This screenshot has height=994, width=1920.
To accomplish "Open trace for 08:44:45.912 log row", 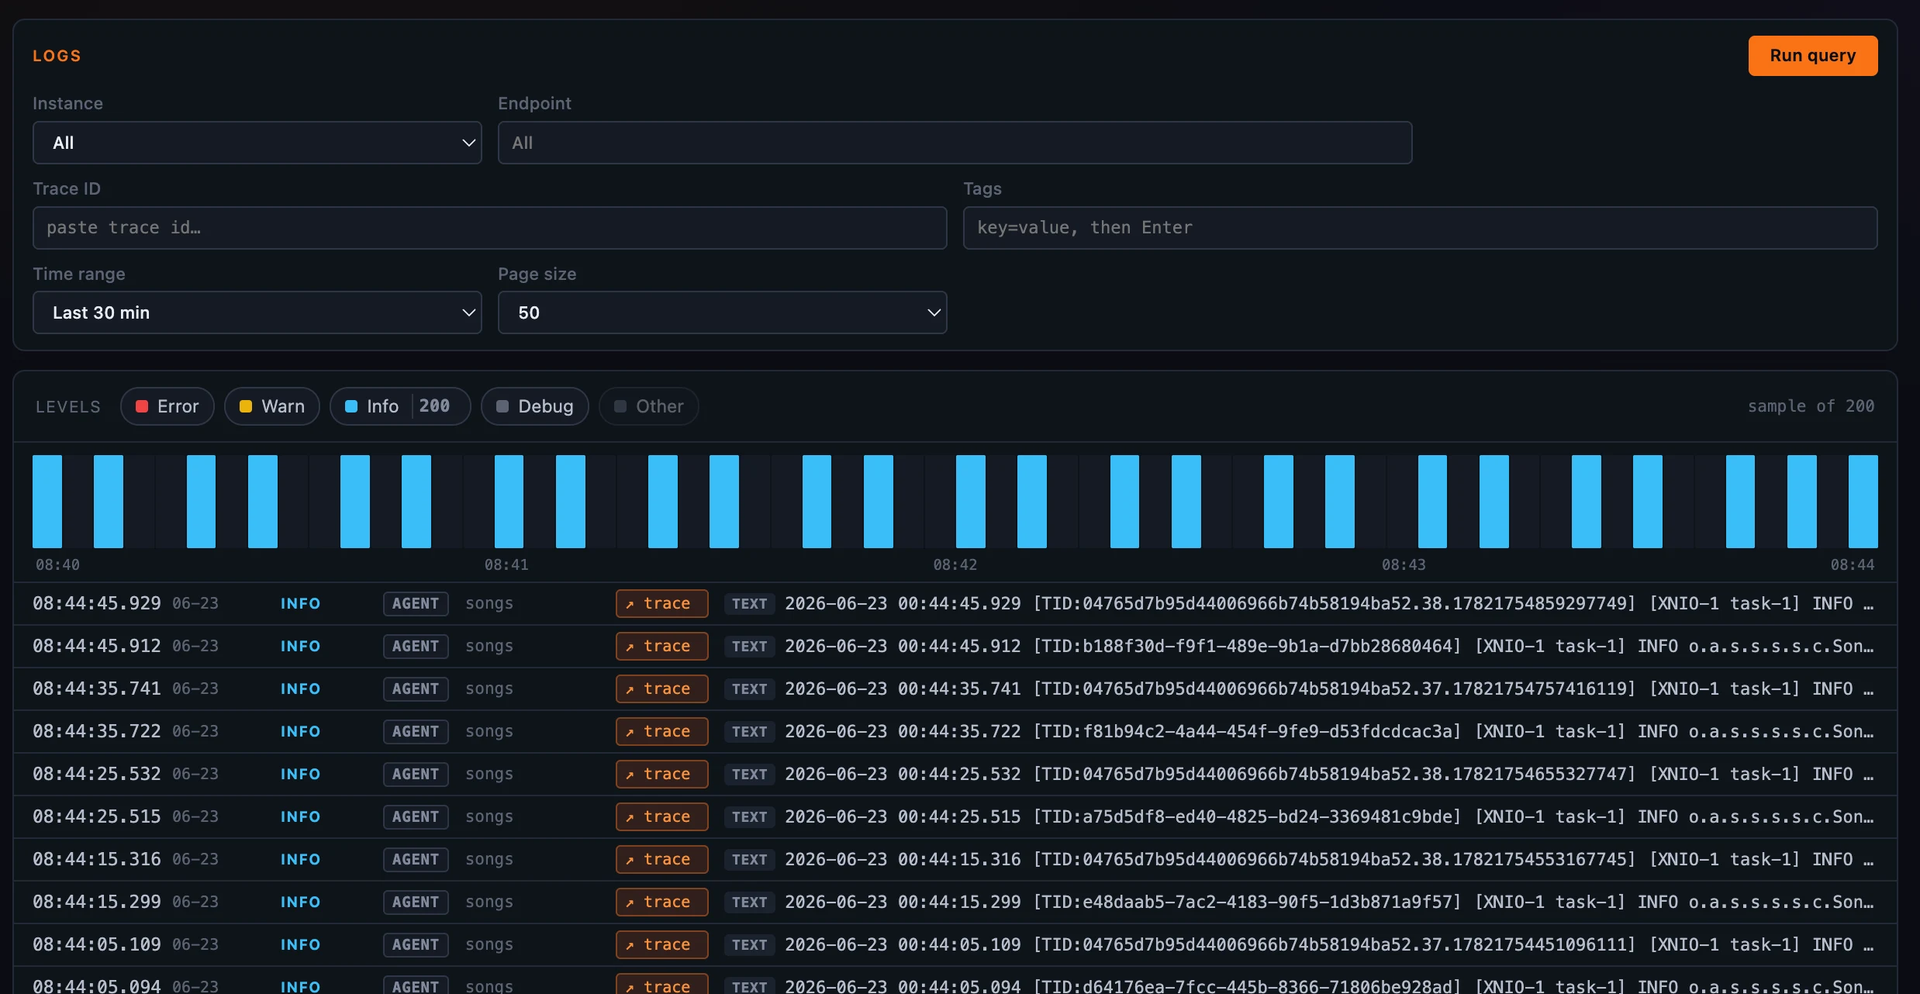I will 662,647.
